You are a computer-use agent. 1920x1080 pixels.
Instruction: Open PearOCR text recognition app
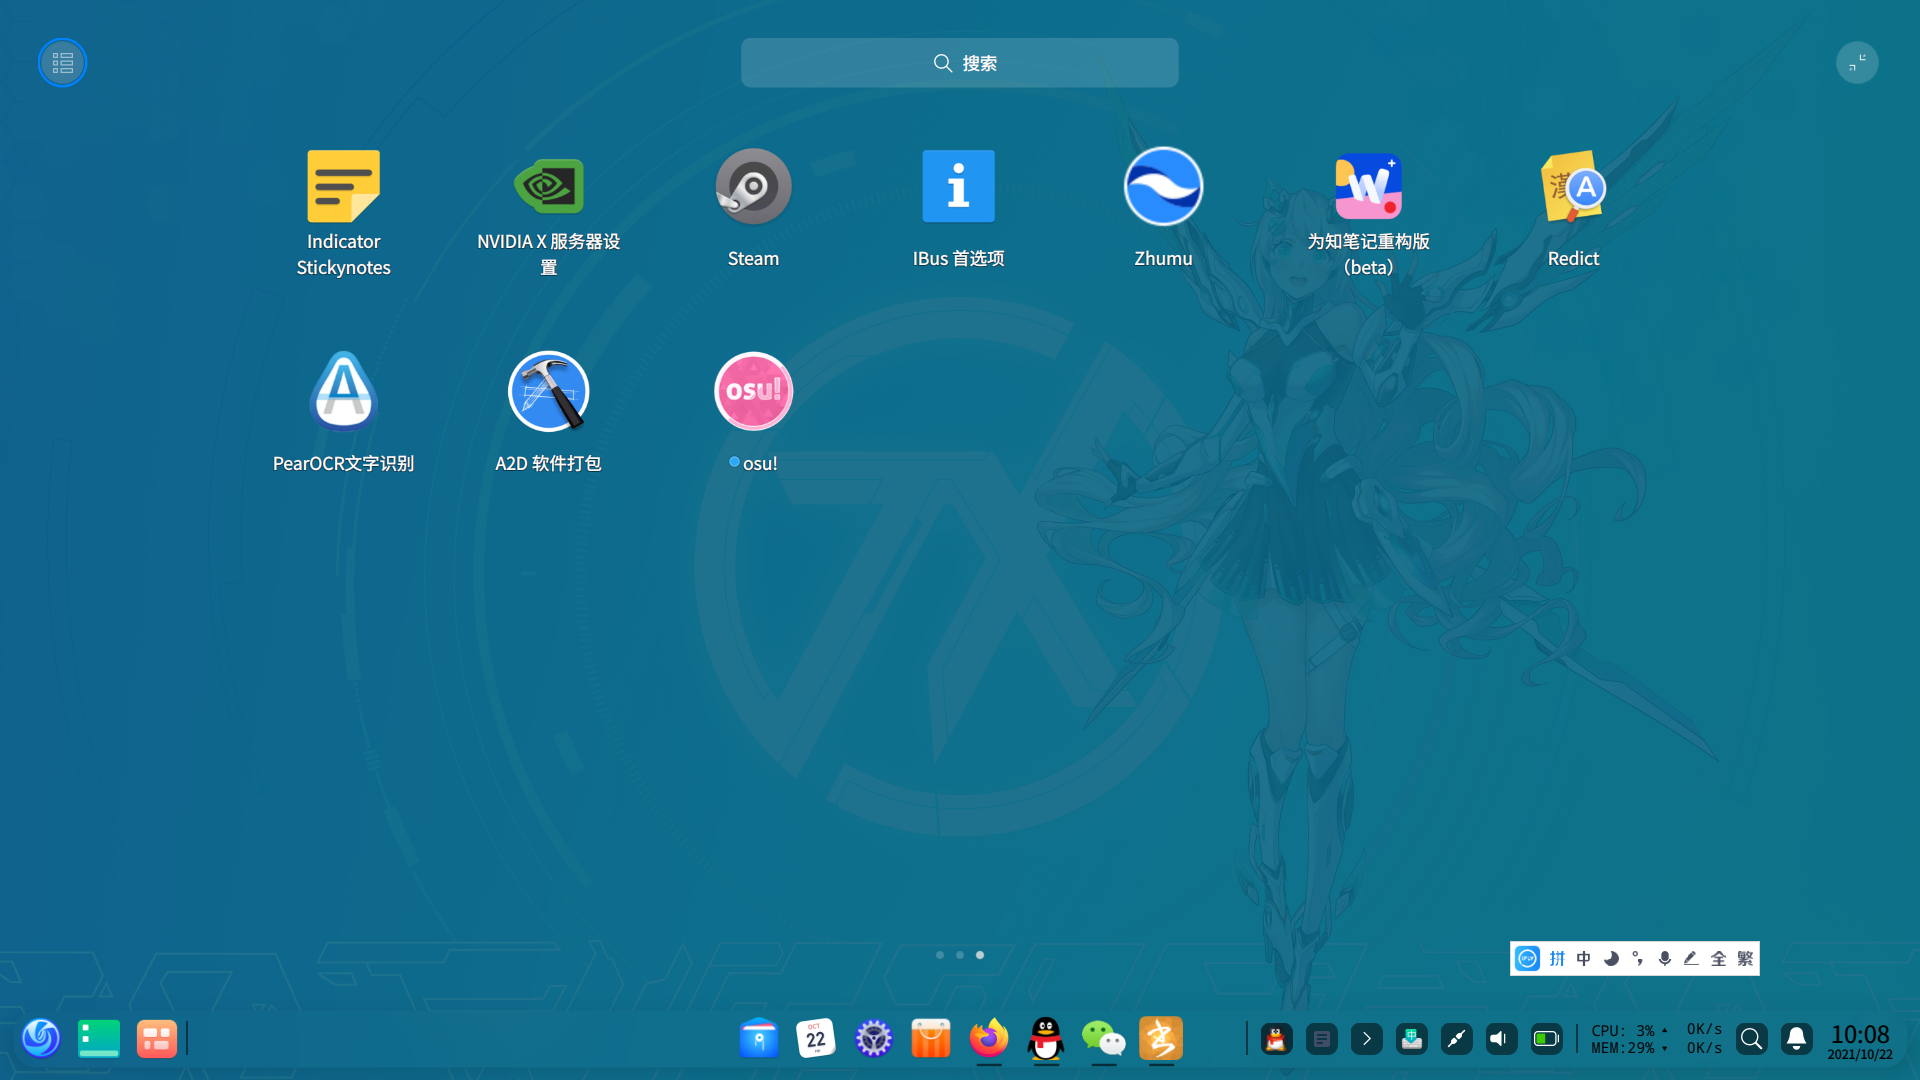[x=343, y=392]
